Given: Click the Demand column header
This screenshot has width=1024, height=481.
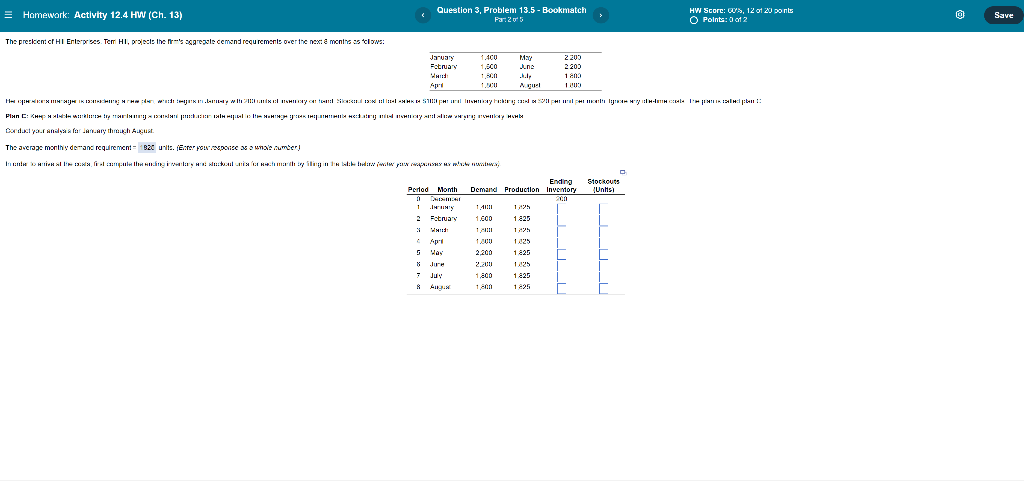Looking at the screenshot, I should (485, 189).
